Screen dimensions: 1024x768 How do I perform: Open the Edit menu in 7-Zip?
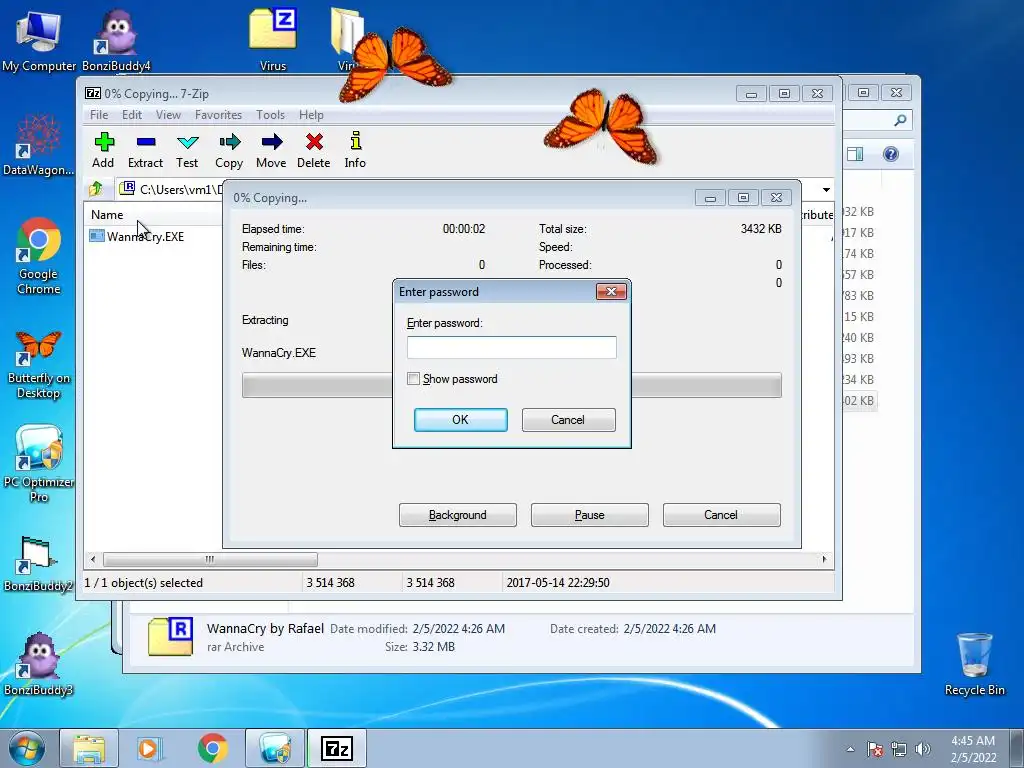[132, 115]
